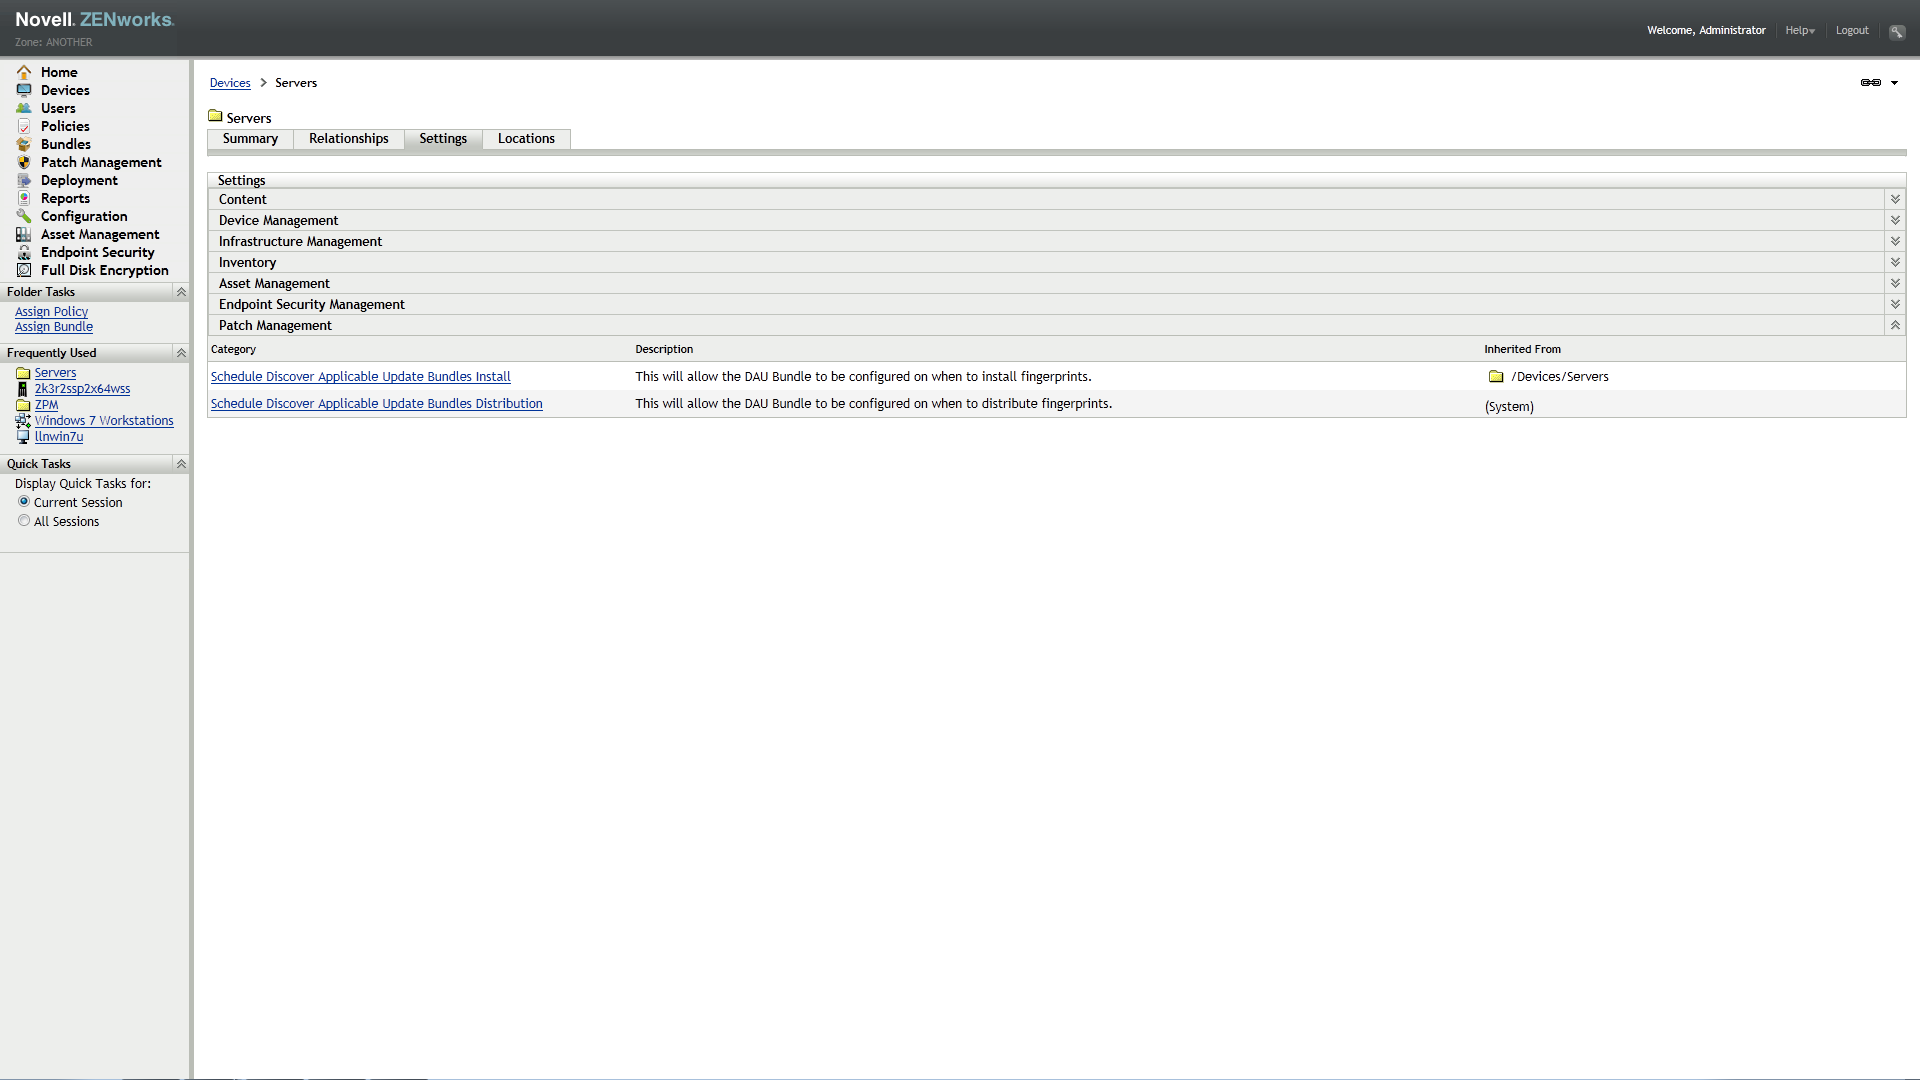
Task: Click the Asset Management icon
Action: pyautogui.click(x=24, y=234)
